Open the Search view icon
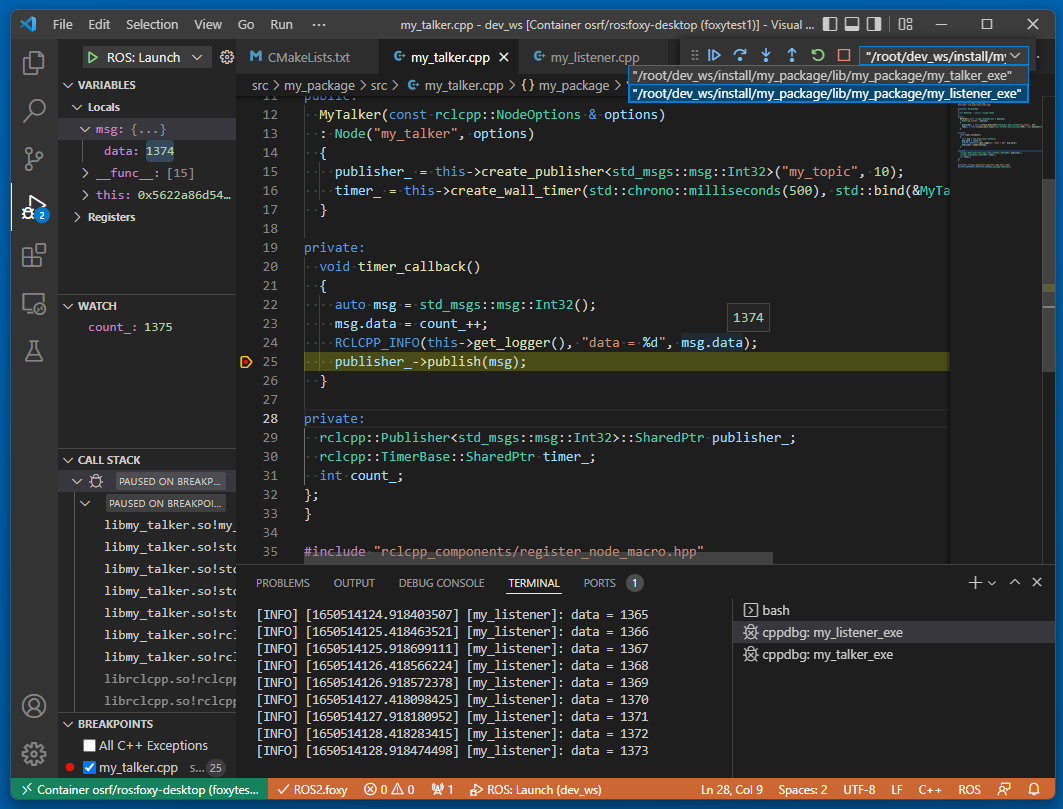1063x809 pixels. [x=33, y=111]
